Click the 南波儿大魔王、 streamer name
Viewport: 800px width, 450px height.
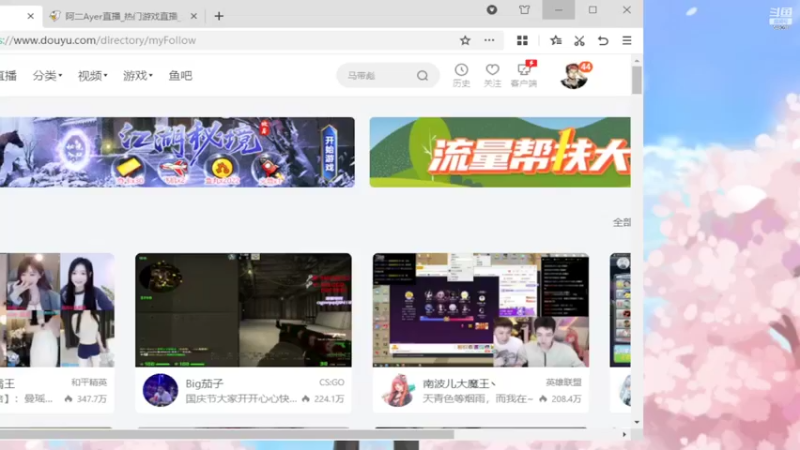(460, 383)
